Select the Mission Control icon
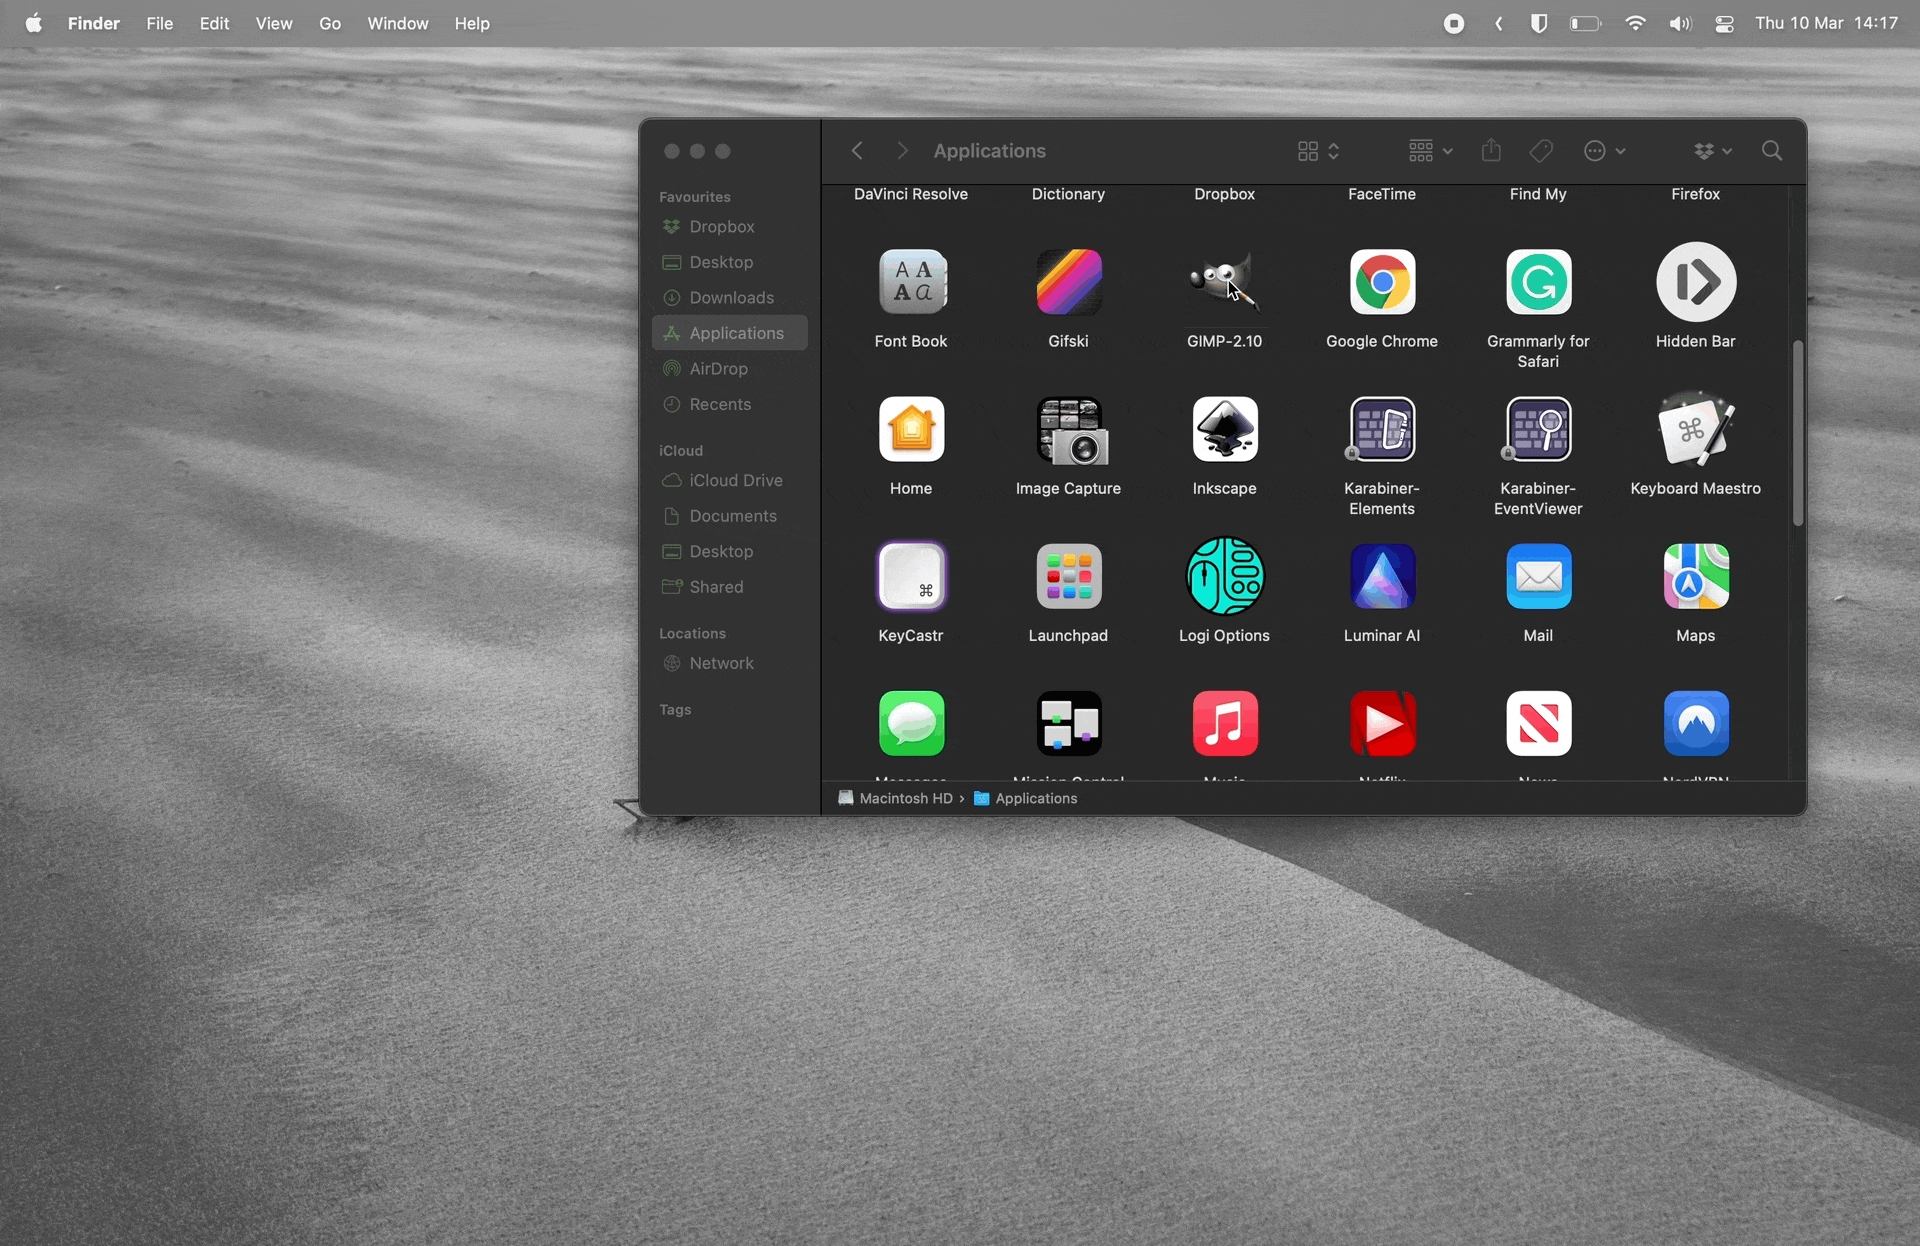 pos(1068,723)
